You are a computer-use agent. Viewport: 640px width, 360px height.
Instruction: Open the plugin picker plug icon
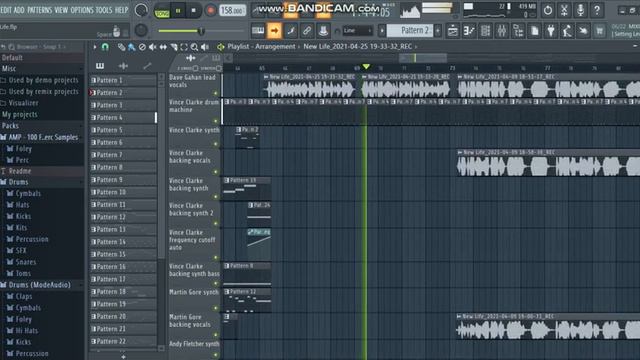pos(551,31)
